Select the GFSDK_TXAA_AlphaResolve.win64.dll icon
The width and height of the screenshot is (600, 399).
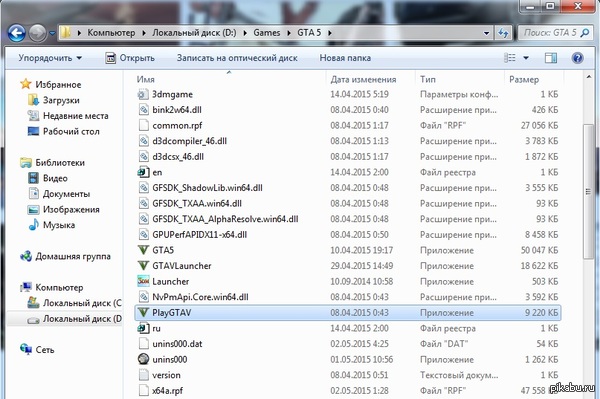tap(143, 219)
